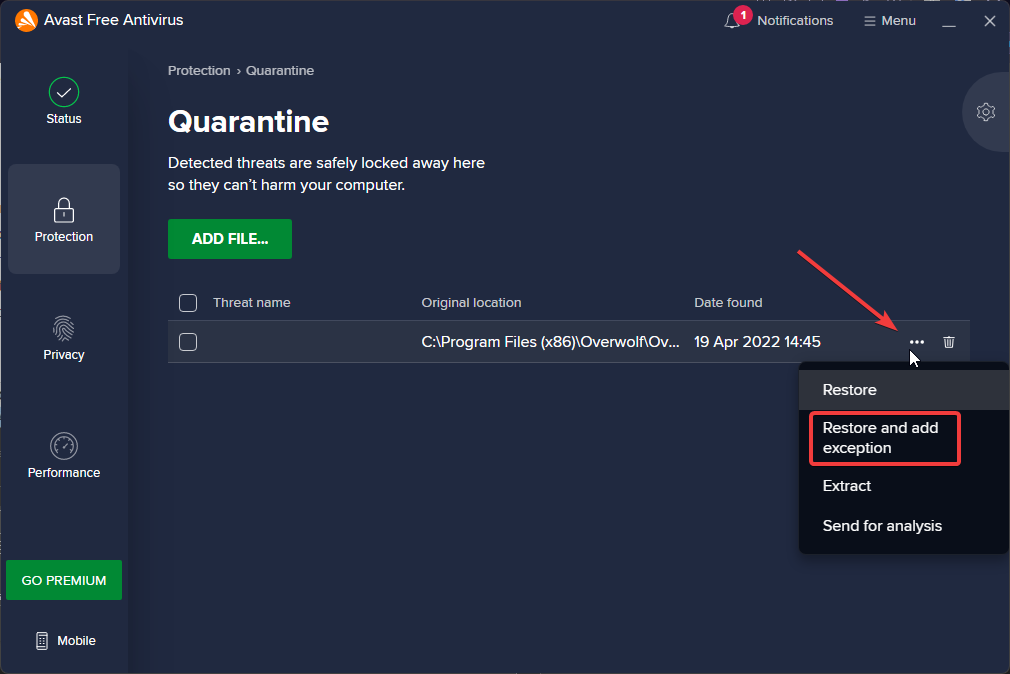Image resolution: width=1010 pixels, height=674 pixels.
Task: Open the Protection section in sidebar
Action: 64,219
